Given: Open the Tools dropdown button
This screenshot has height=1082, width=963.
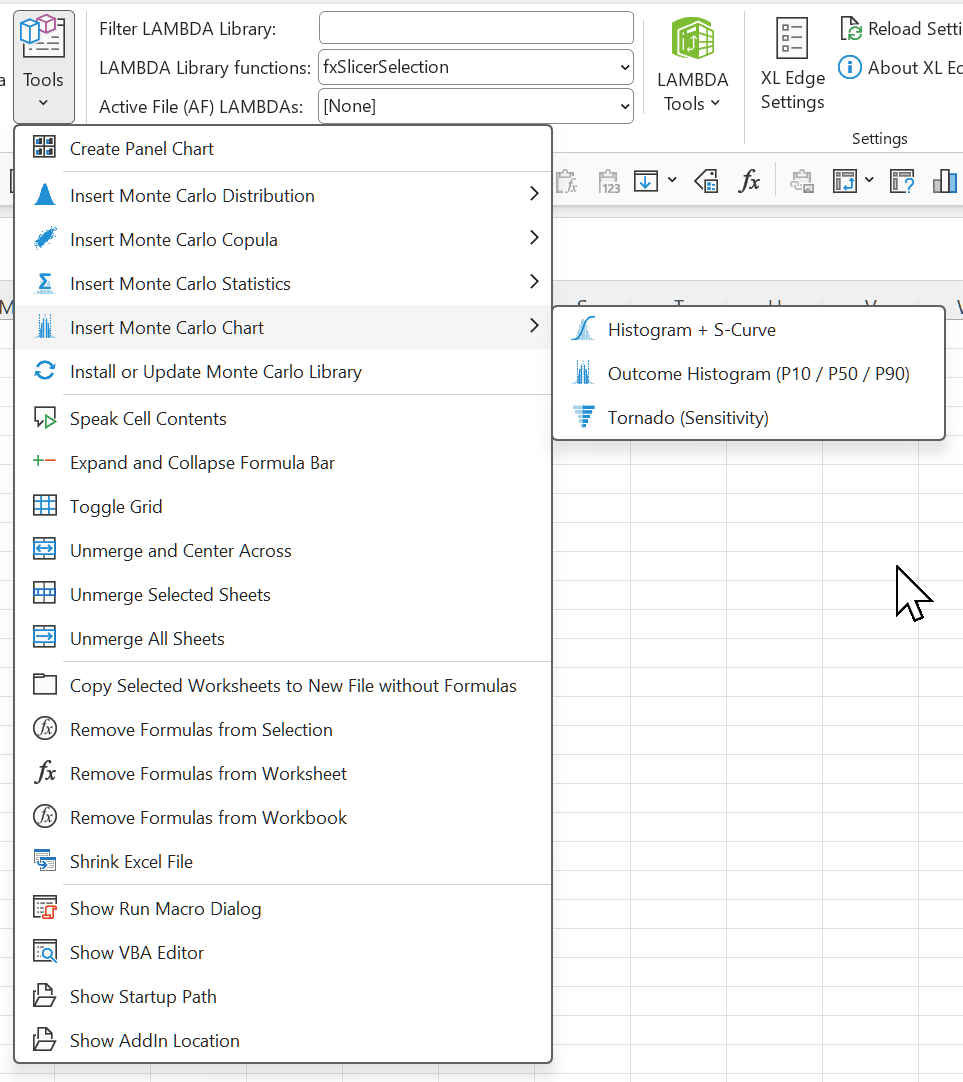Looking at the screenshot, I should pyautogui.click(x=43, y=66).
